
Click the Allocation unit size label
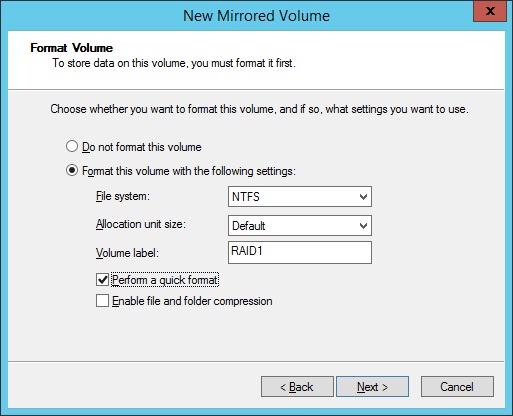click(x=141, y=224)
